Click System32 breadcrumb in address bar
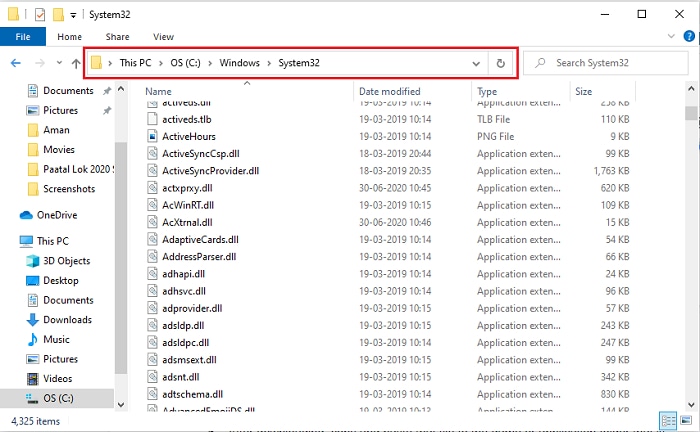This screenshot has width=700, height=432. coord(299,63)
